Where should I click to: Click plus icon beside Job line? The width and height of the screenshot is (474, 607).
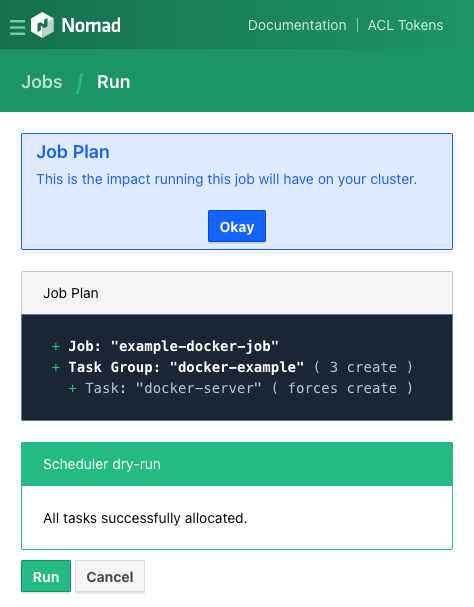tap(56, 346)
